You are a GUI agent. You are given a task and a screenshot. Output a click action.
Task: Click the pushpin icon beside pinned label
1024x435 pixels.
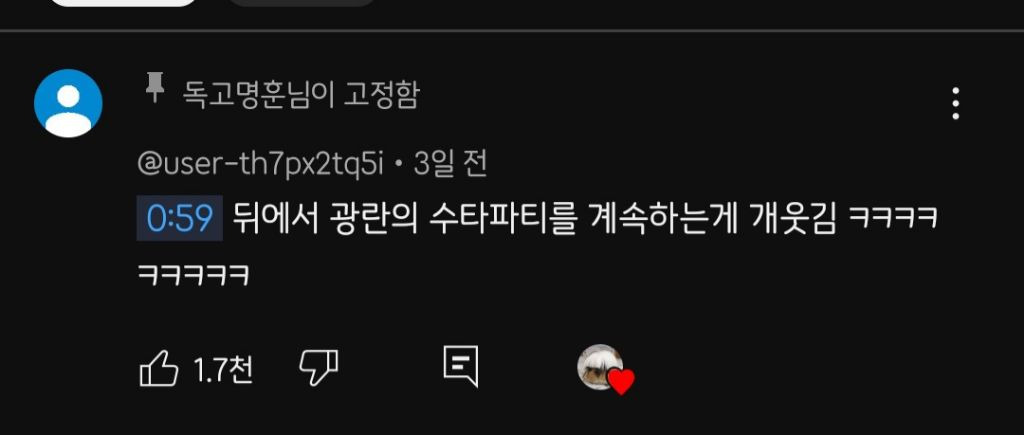click(154, 88)
